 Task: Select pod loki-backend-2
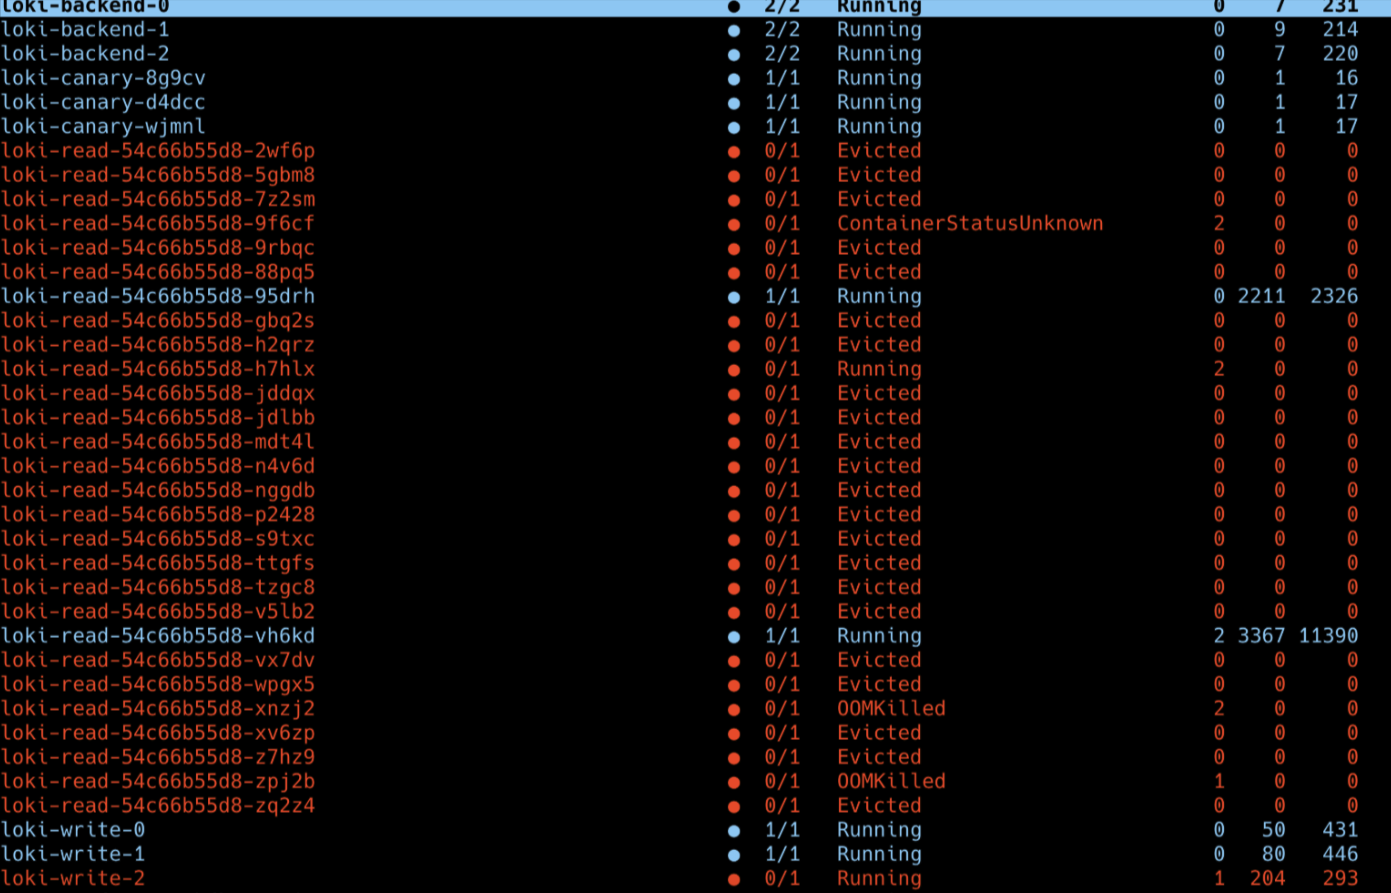point(85,54)
